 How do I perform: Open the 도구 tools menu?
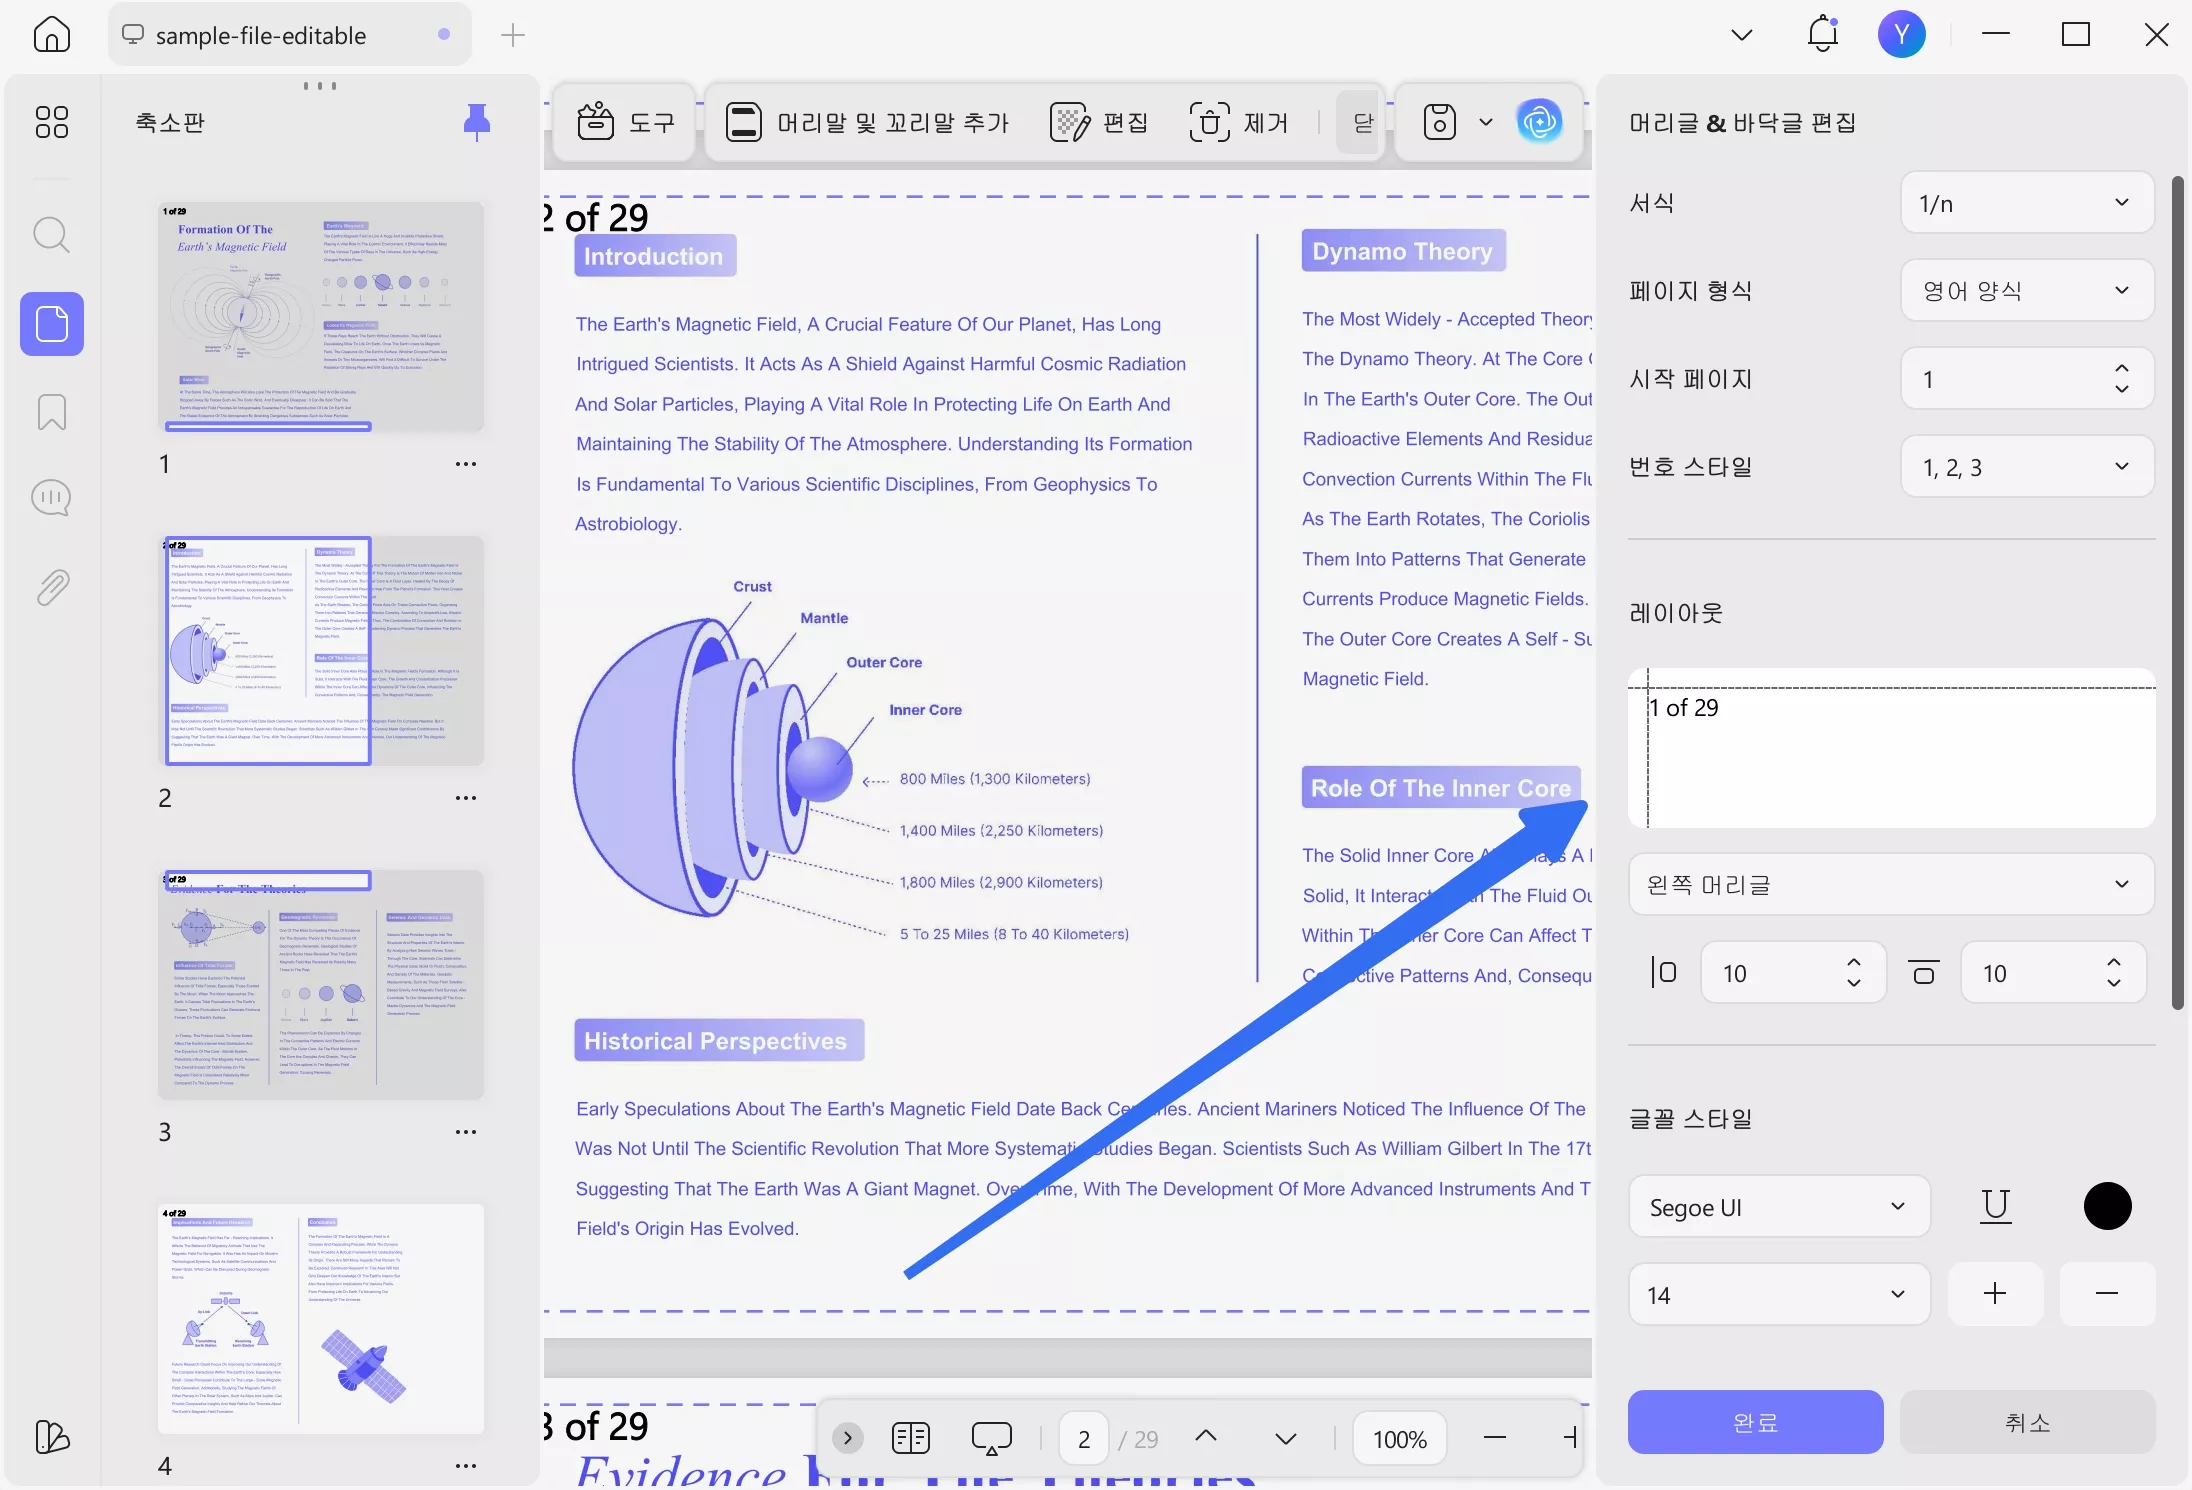(x=626, y=122)
